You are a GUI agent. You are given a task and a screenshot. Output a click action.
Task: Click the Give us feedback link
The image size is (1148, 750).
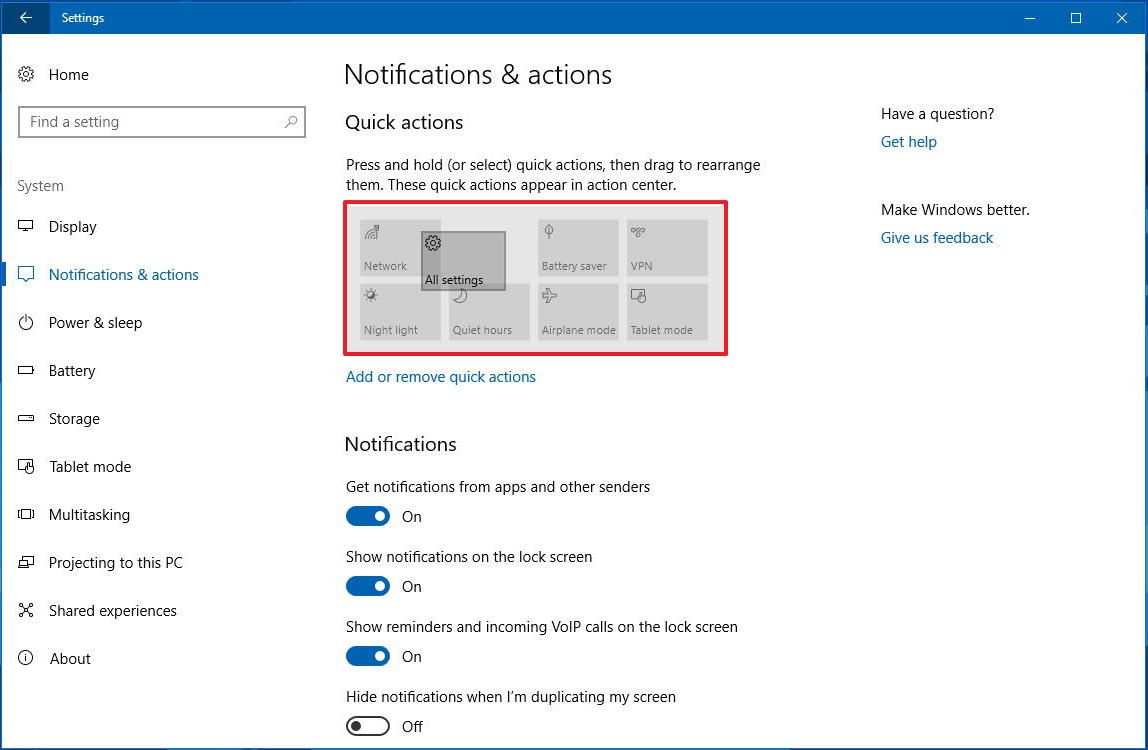point(937,238)
